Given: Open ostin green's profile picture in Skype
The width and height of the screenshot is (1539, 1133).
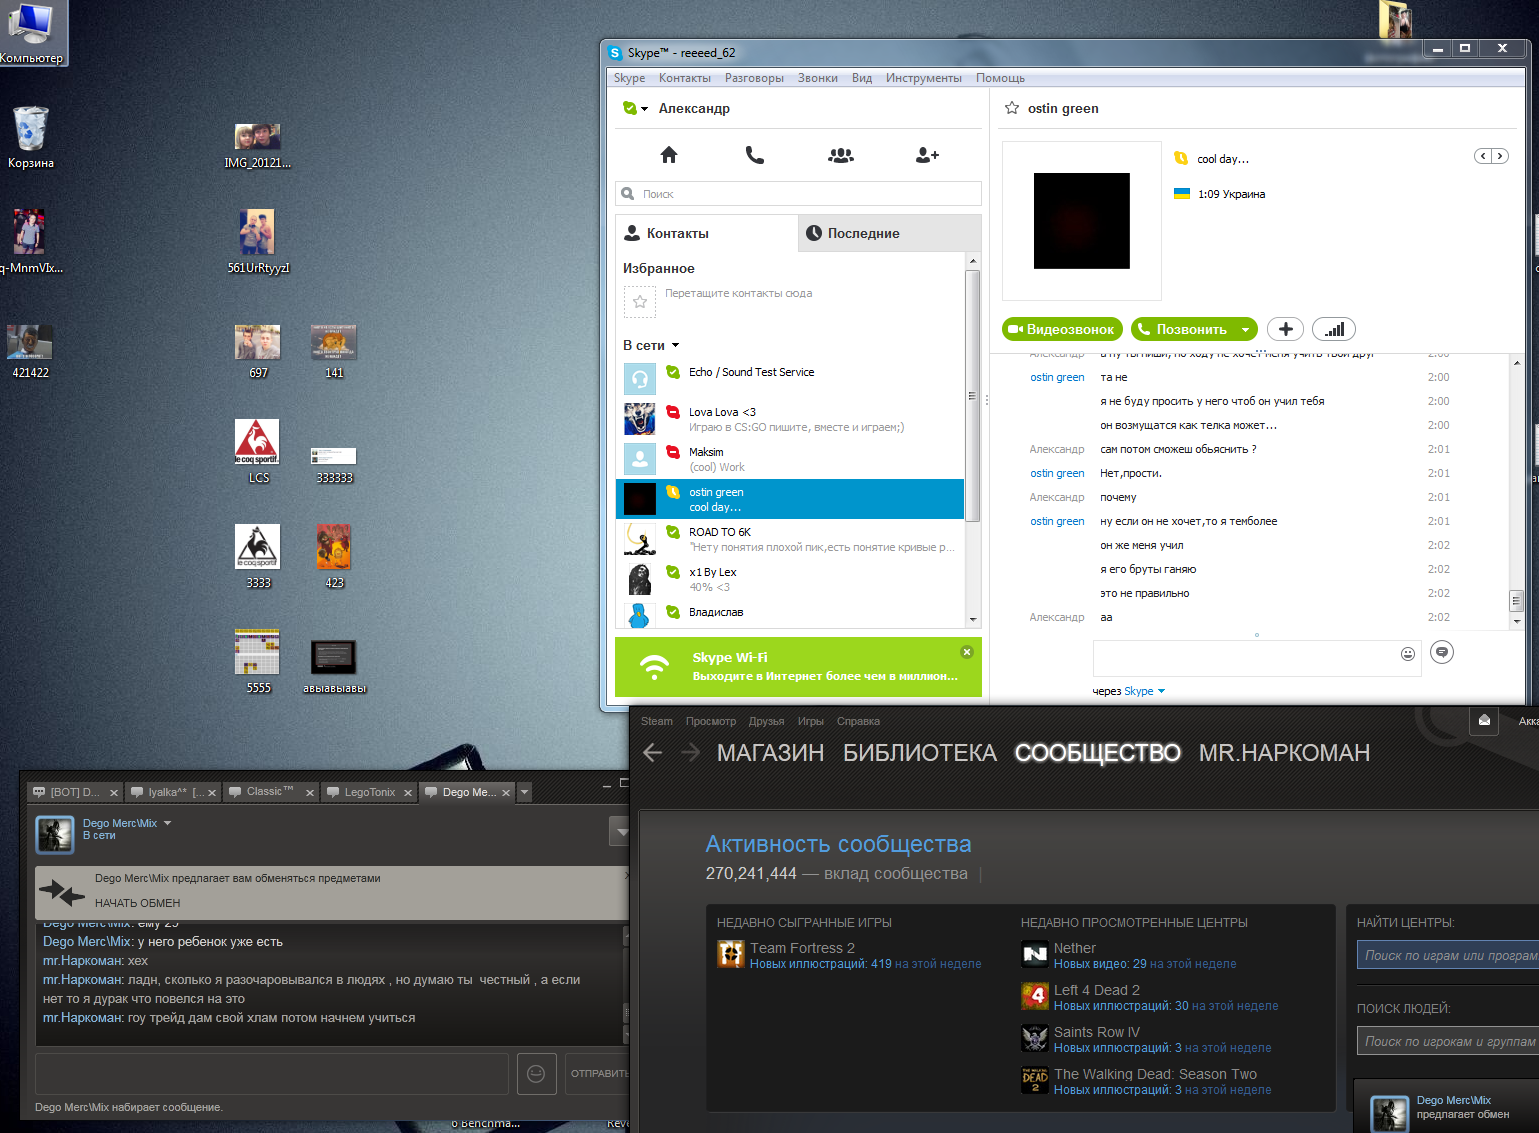Looking at the screenshot, I should (1082, 221).
